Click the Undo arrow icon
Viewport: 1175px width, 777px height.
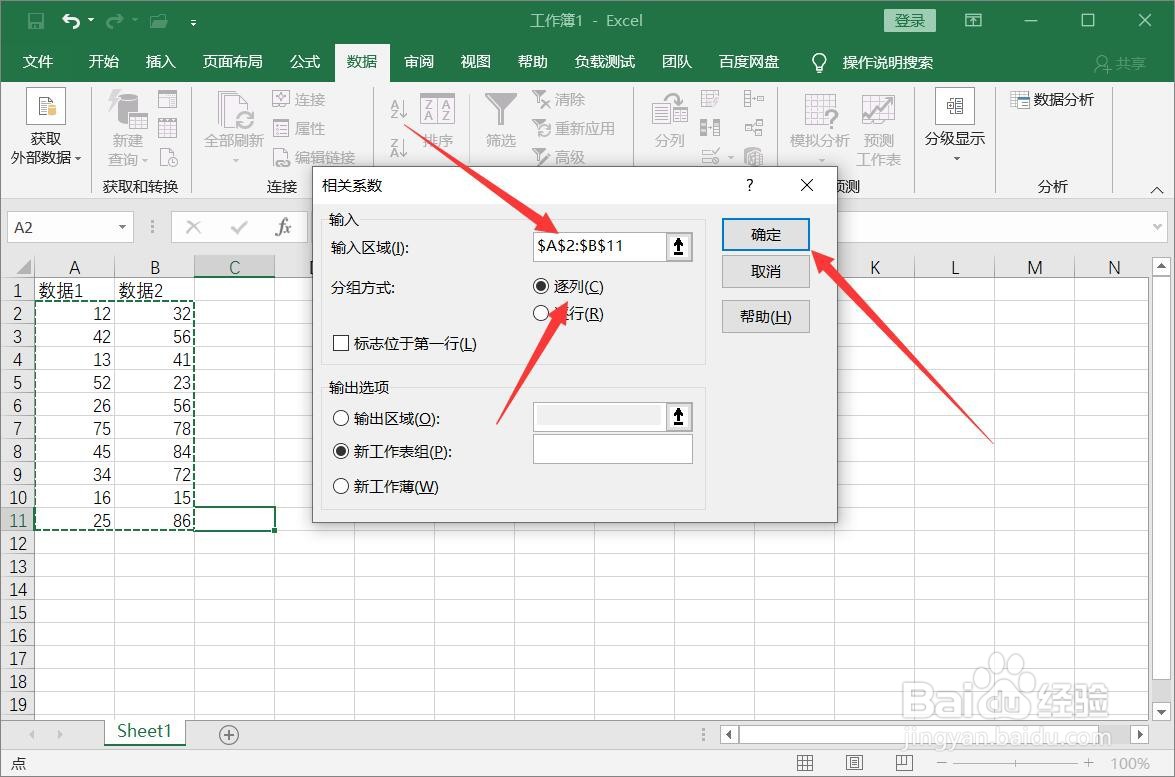(71, 21)
